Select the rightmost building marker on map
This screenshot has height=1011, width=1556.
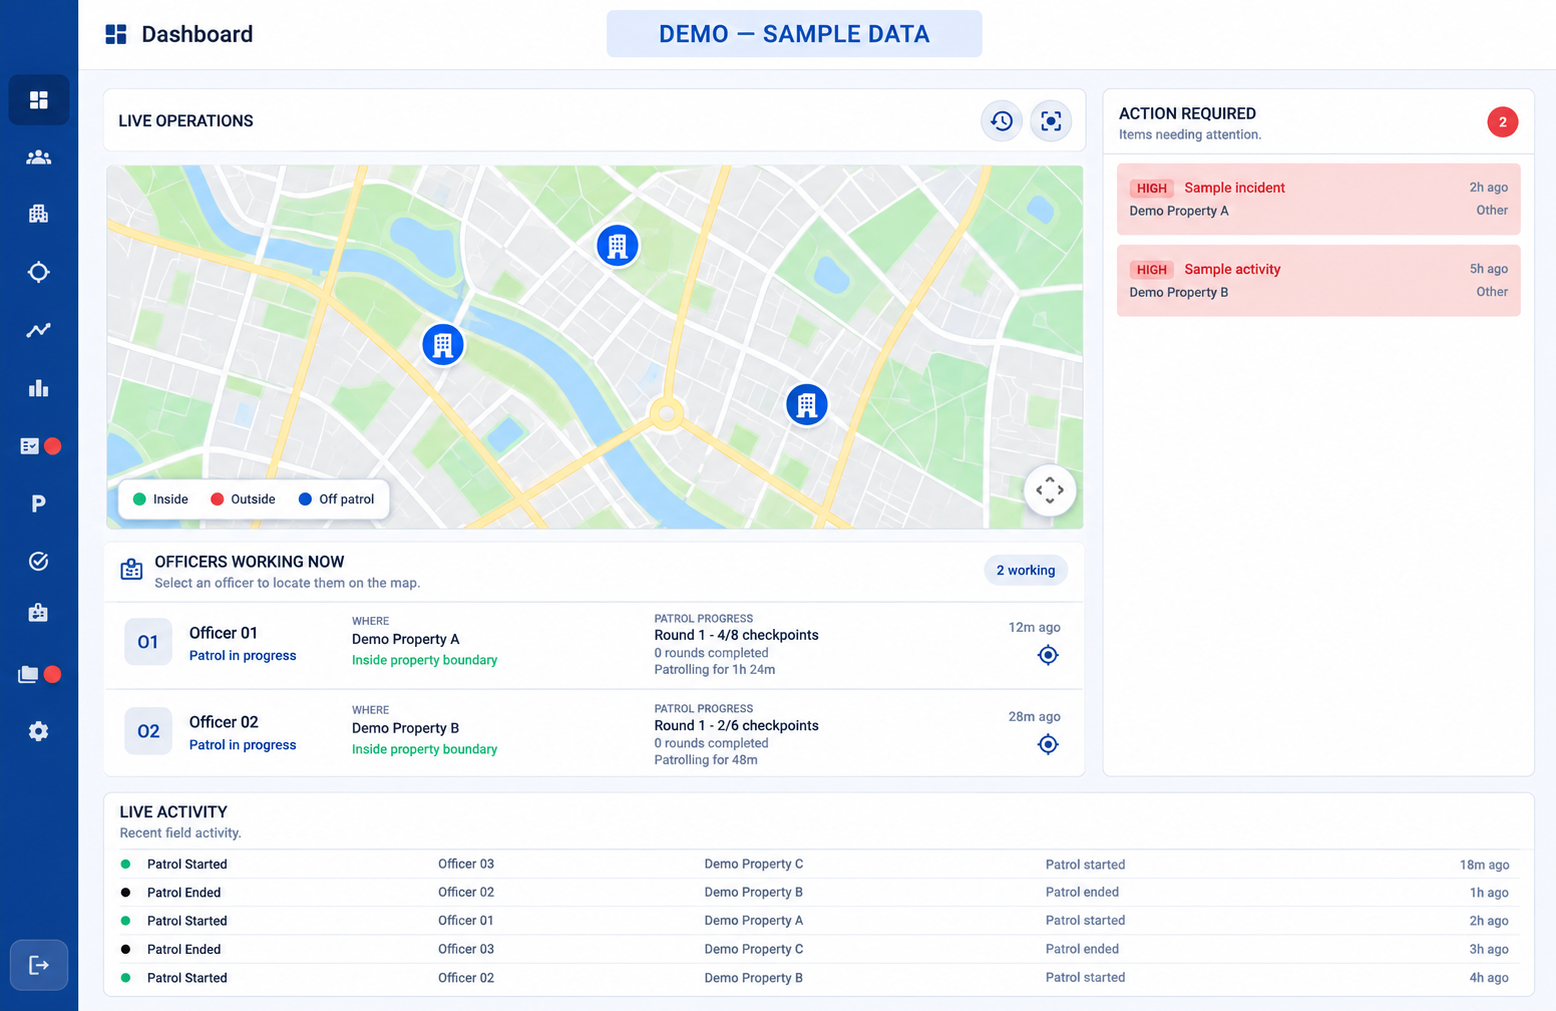click(807, 404)
